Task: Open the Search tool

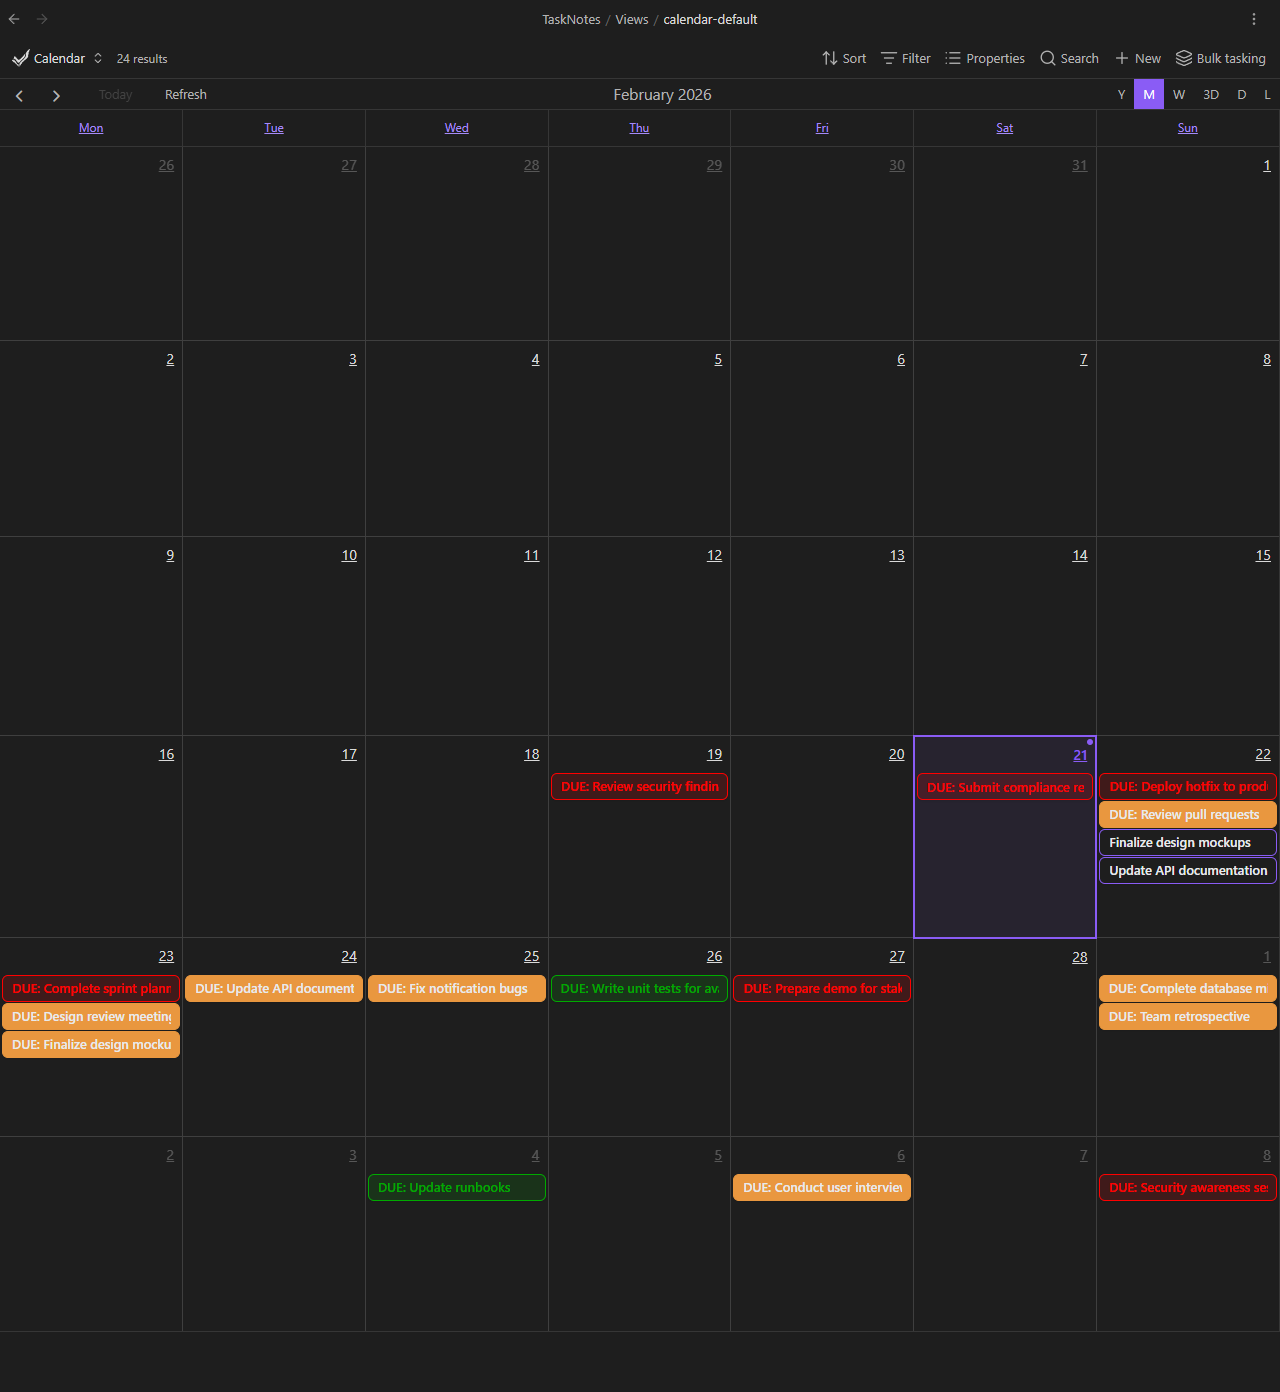Action: [1068, 58]
